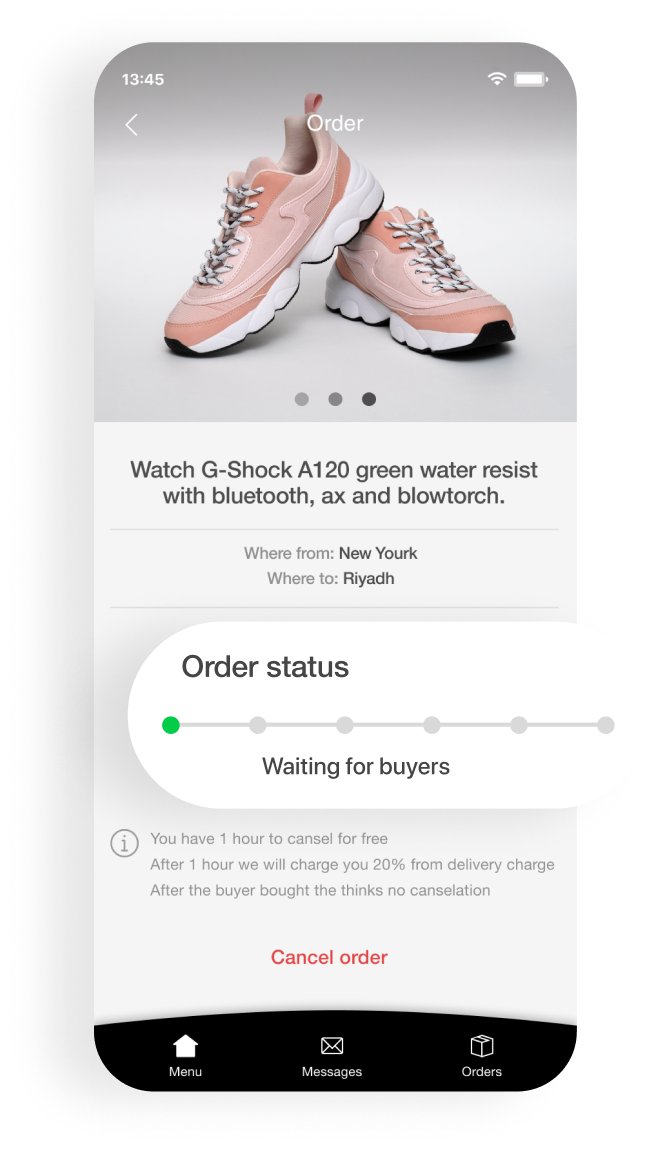This screenshot has height=1150, width=655.
Task: Click the third order status step
Action: click(x=345, y=725)
